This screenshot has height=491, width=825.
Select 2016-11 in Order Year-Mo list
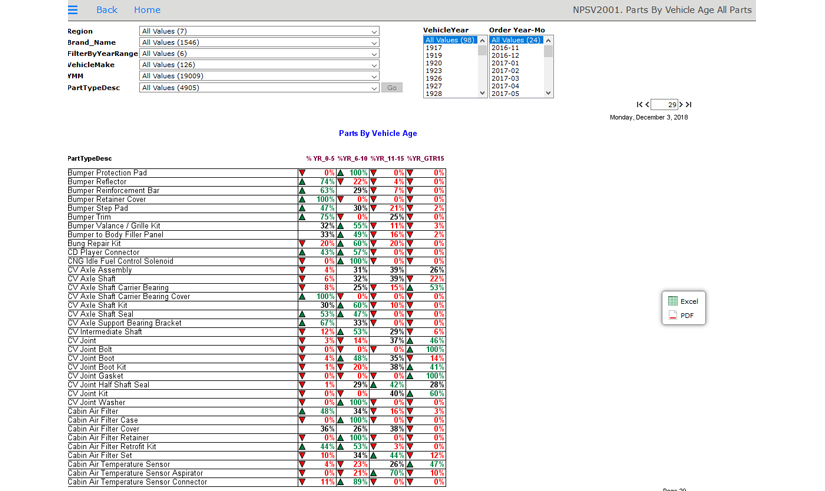(x=517, y=48)
